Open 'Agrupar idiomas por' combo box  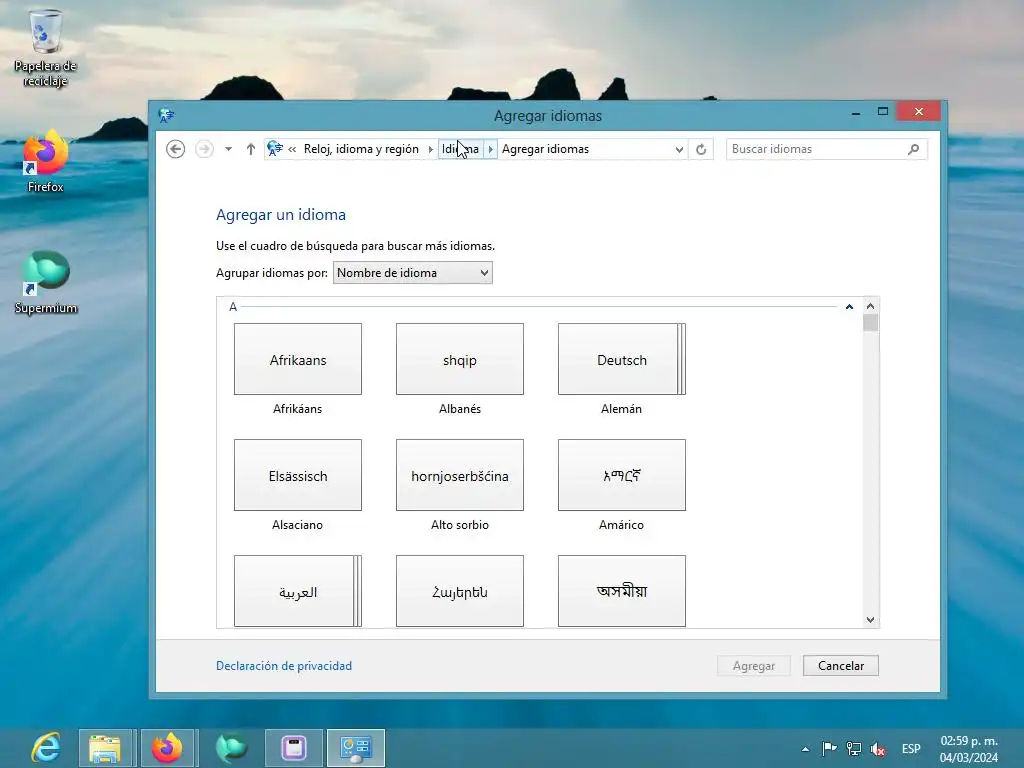pyautogui.click(x=413, y=273)
